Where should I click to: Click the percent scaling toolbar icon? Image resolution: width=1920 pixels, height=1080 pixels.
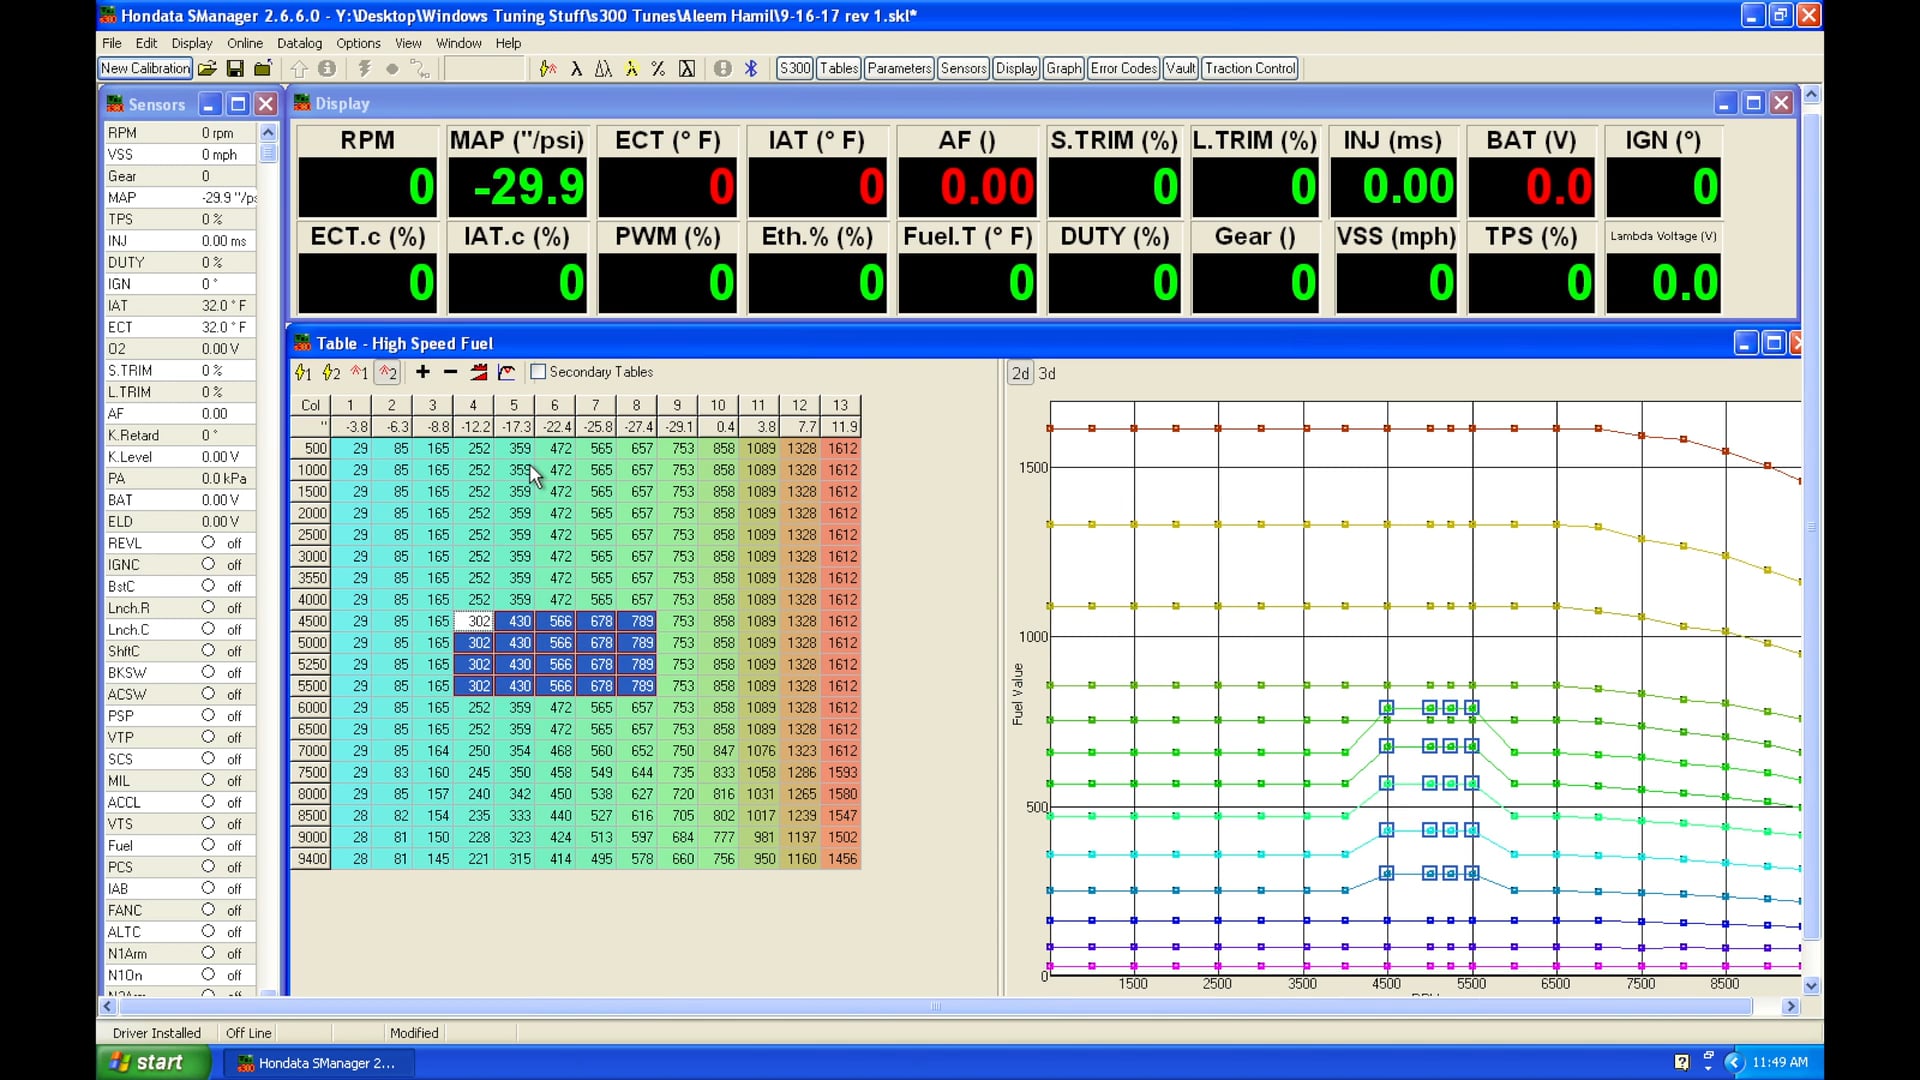click(658, 68)
